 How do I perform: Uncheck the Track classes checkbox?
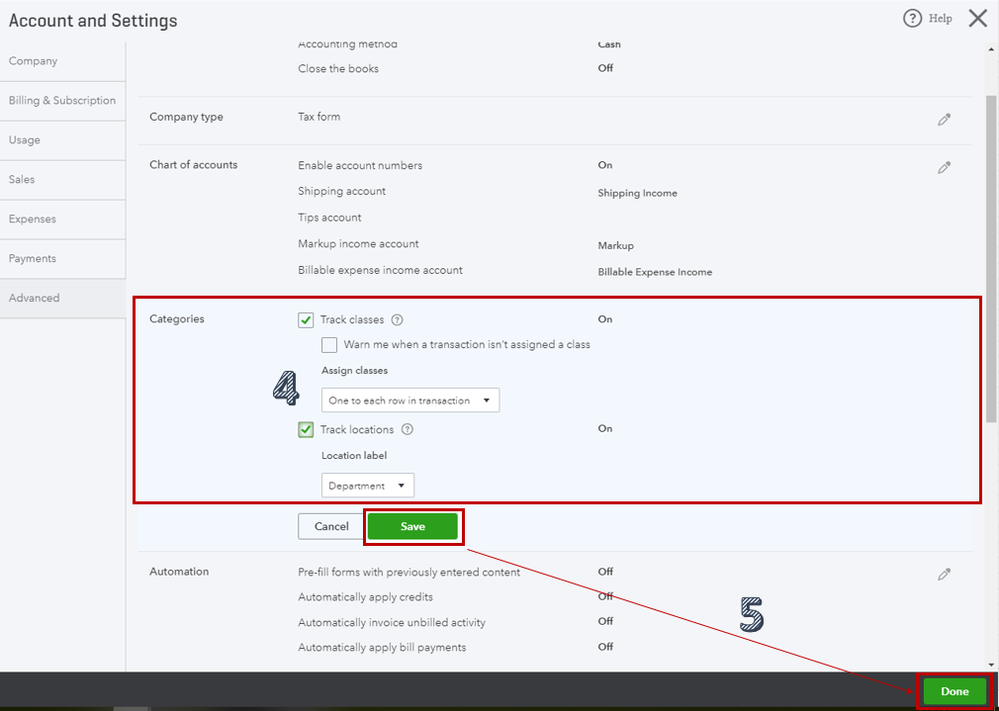click(x=306, y=320)
